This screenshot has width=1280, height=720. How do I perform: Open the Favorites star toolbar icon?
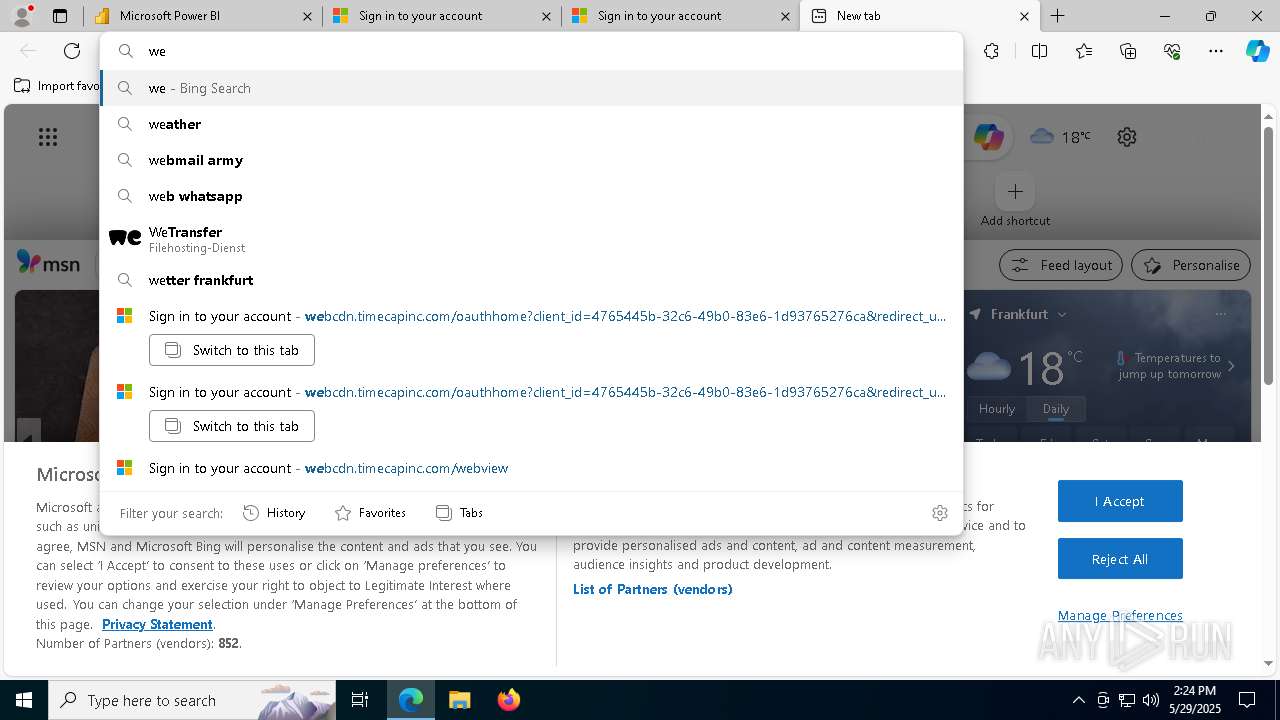coord(1084,51)
